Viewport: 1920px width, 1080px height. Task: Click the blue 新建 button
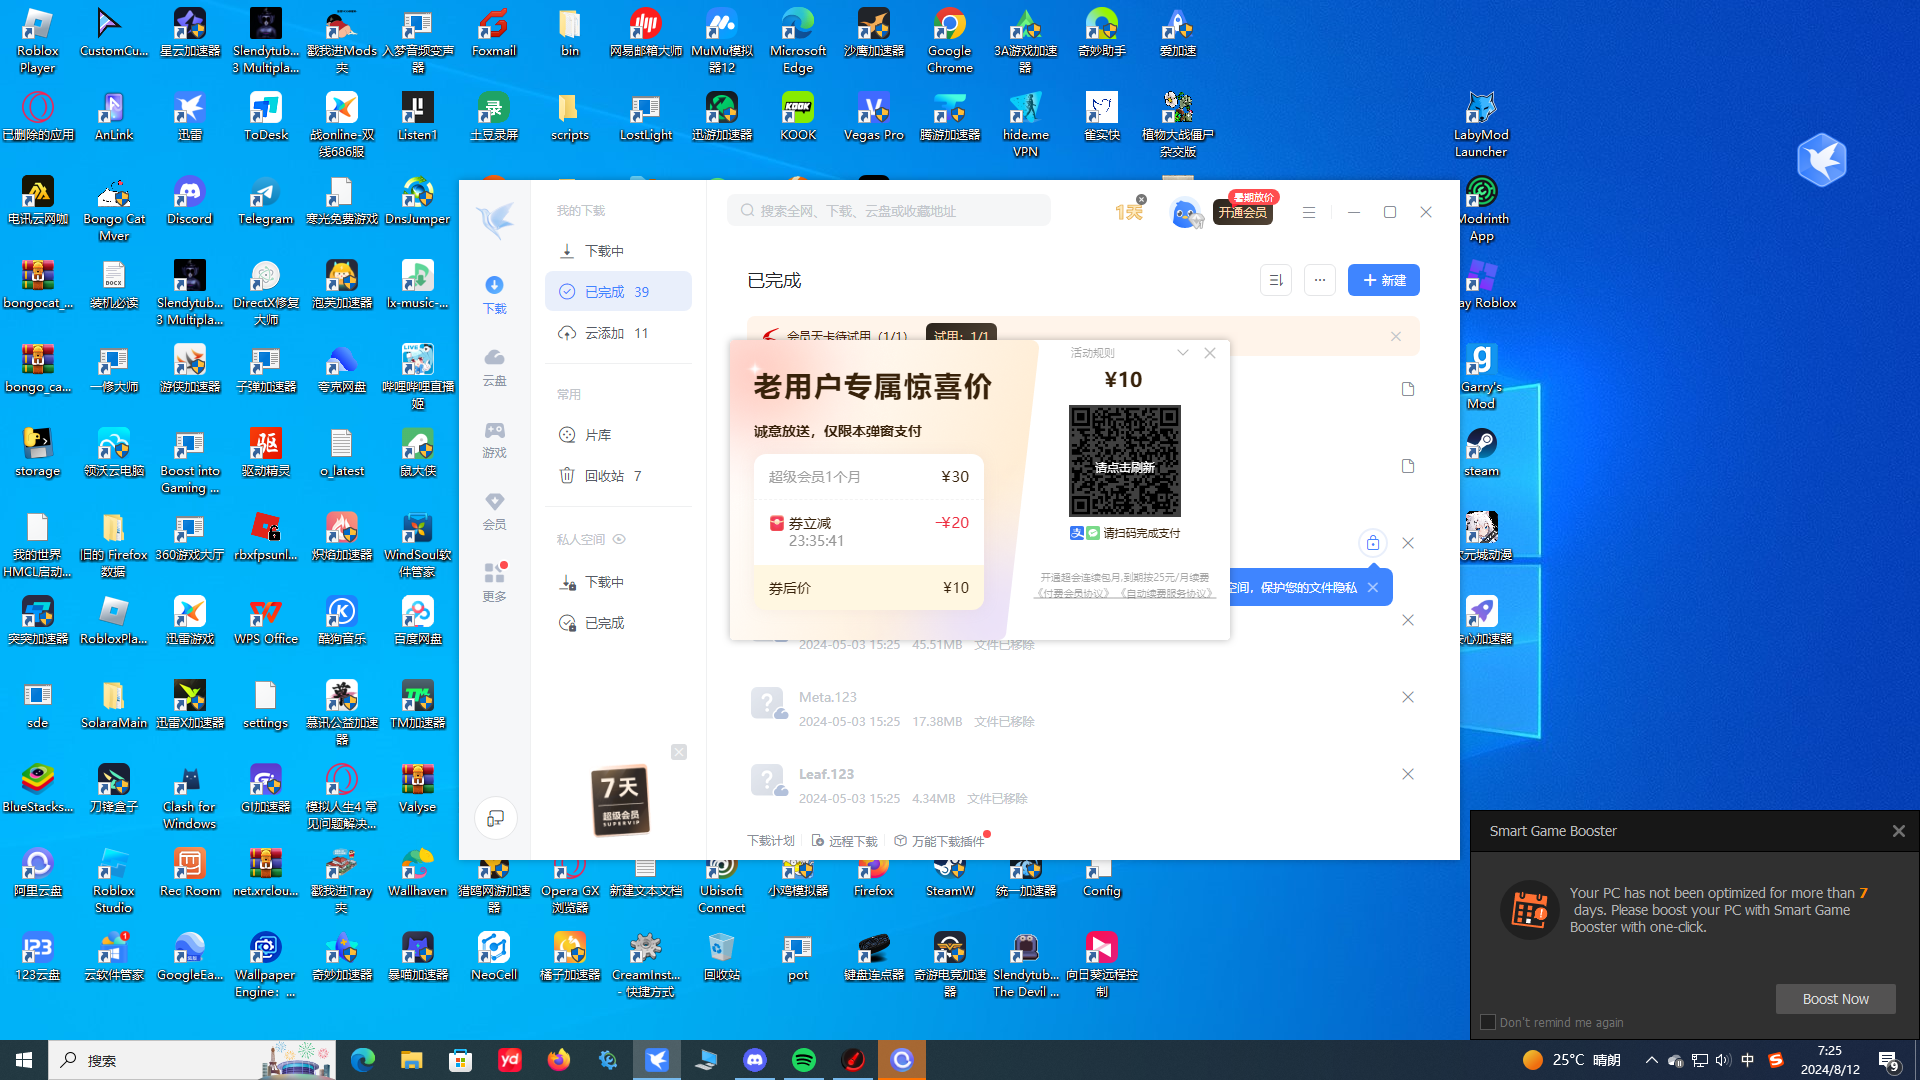tap(1383, 280)
